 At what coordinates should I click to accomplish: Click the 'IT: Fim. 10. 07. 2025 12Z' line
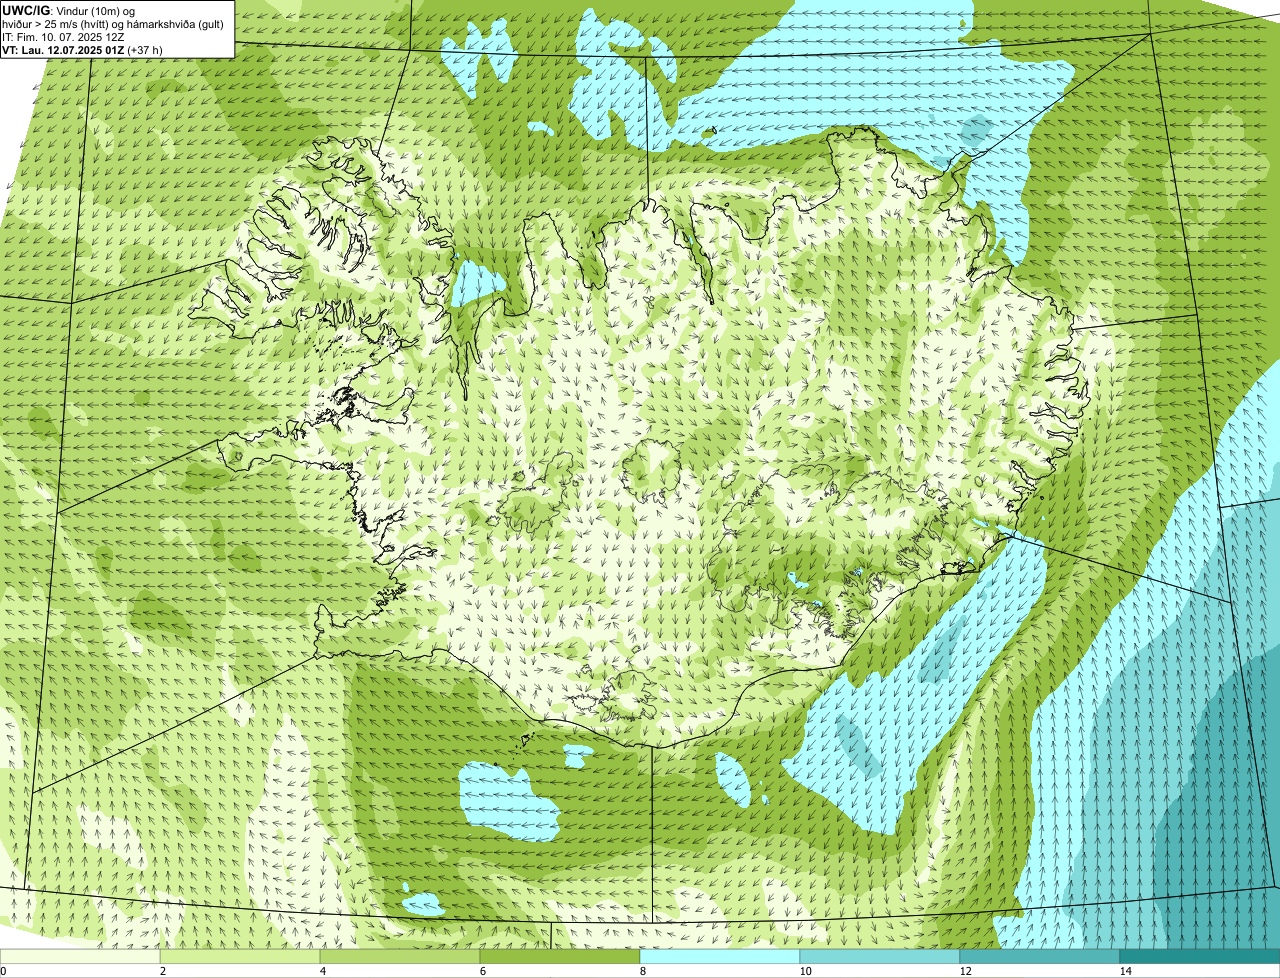[x=63, y=36]
